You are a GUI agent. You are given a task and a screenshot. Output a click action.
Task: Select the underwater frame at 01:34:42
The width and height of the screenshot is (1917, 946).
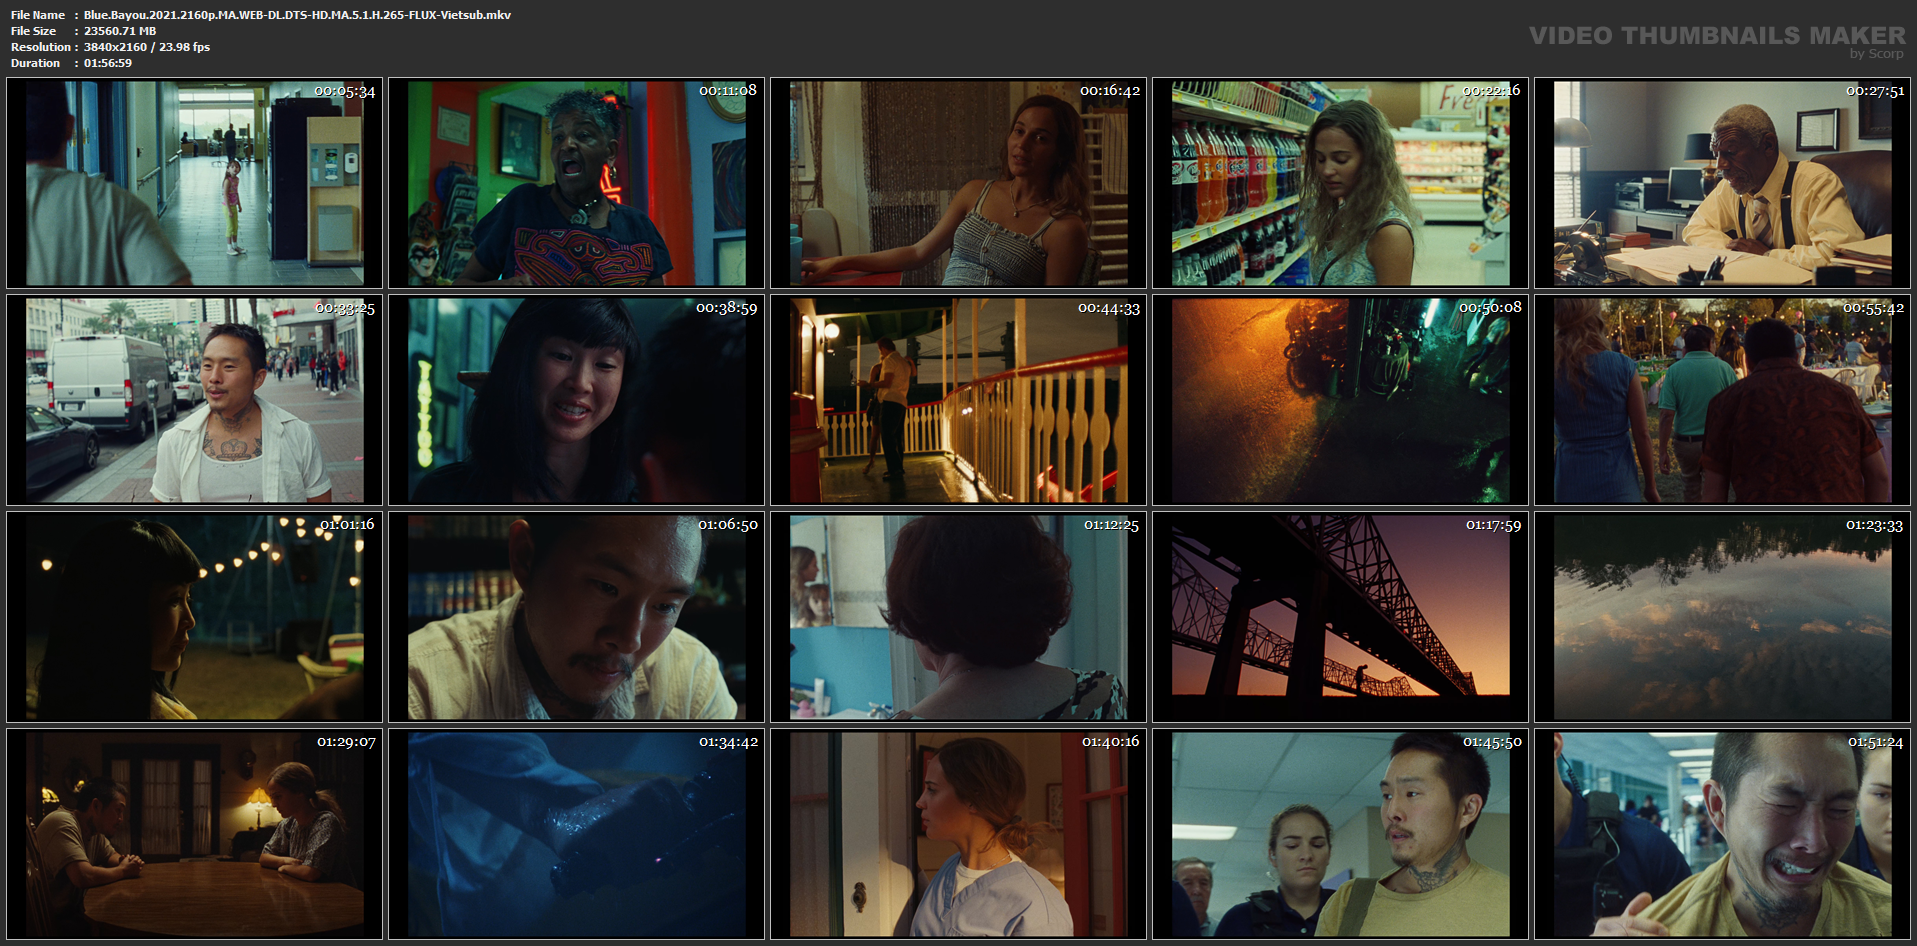tap(577, 834)
